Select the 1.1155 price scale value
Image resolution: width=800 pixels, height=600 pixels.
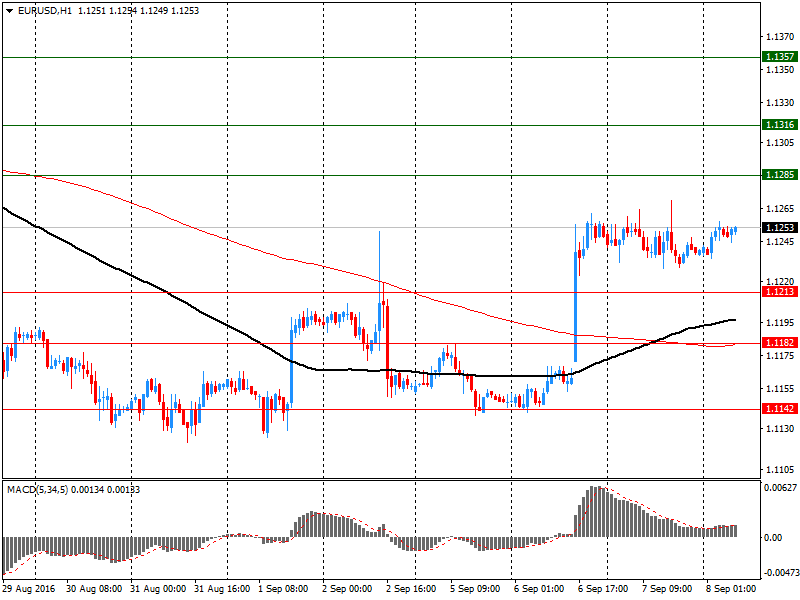780,389
